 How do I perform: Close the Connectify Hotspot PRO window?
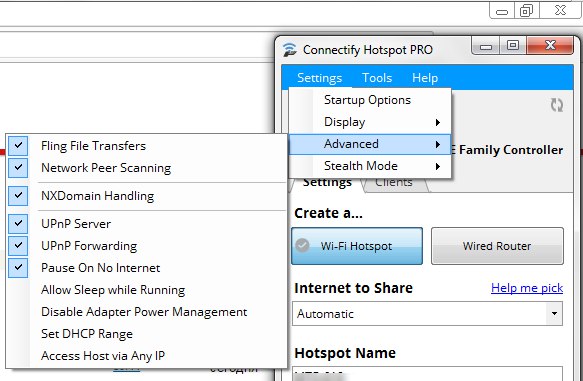(550, 46)
